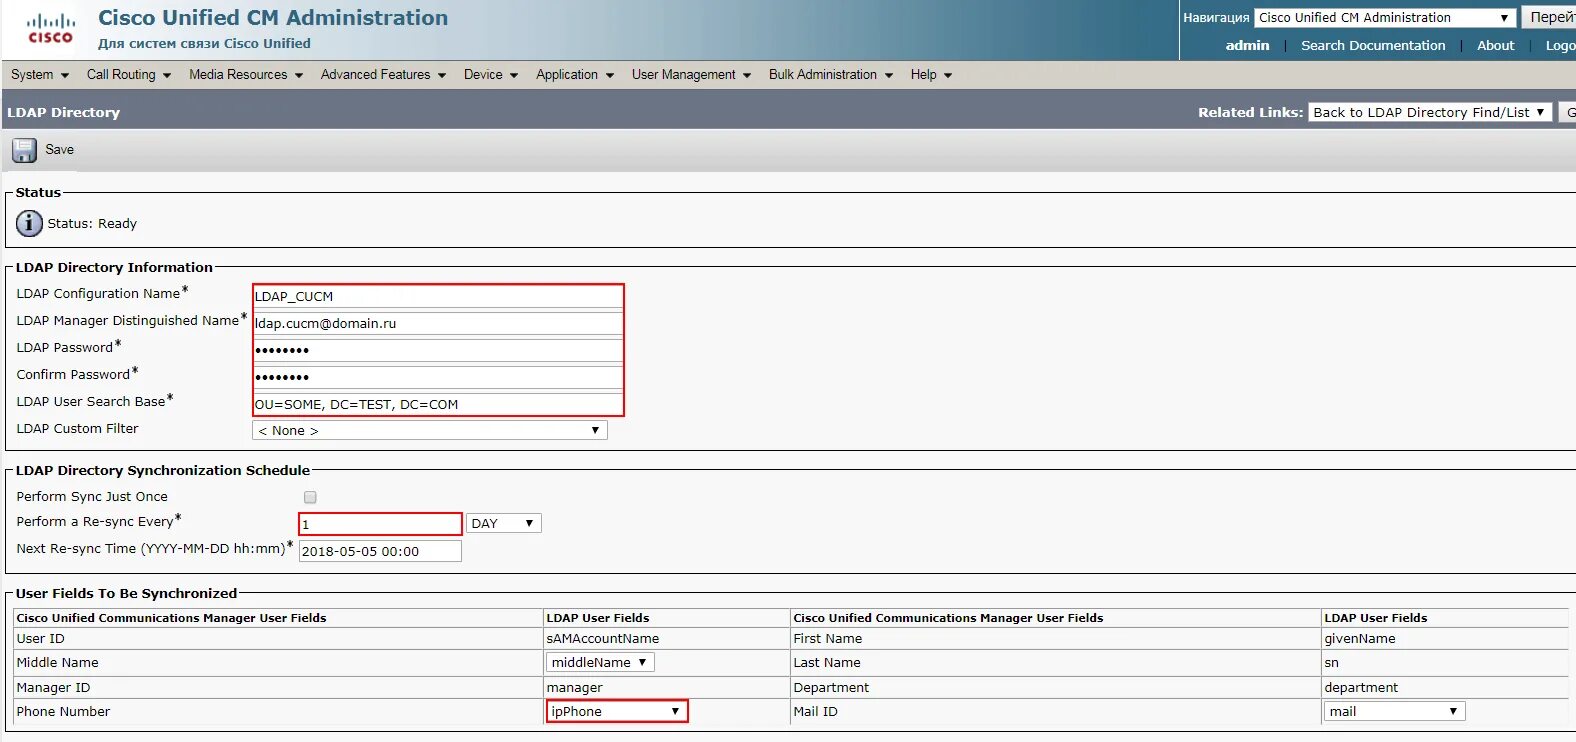This screenshot has height=742, width=1576.
Task: Expand the LDAP Custom Filter dropdown
Action: (430, 430)
